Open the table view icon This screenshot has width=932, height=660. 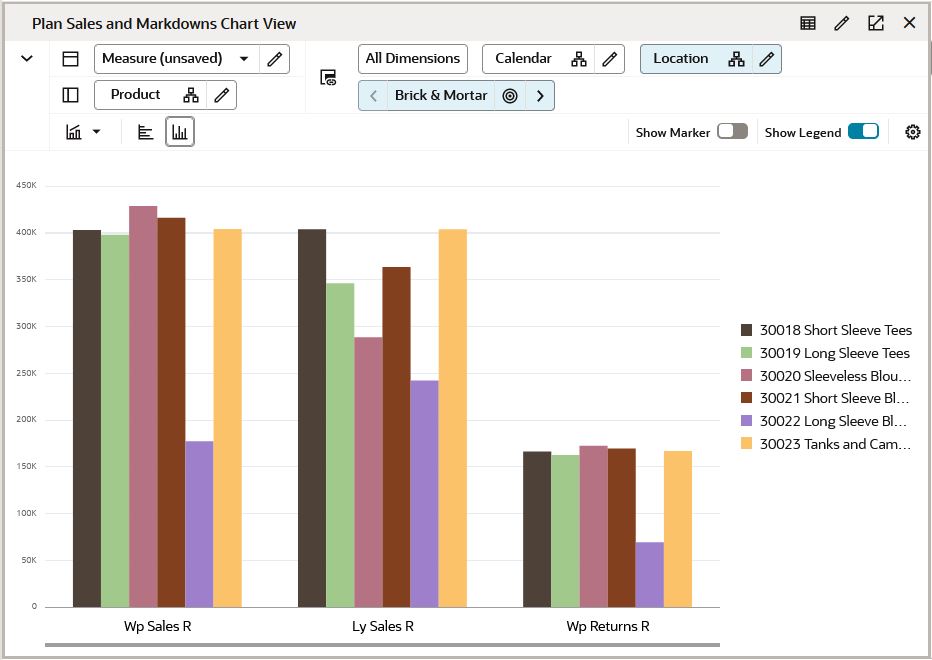coord(807,23)
